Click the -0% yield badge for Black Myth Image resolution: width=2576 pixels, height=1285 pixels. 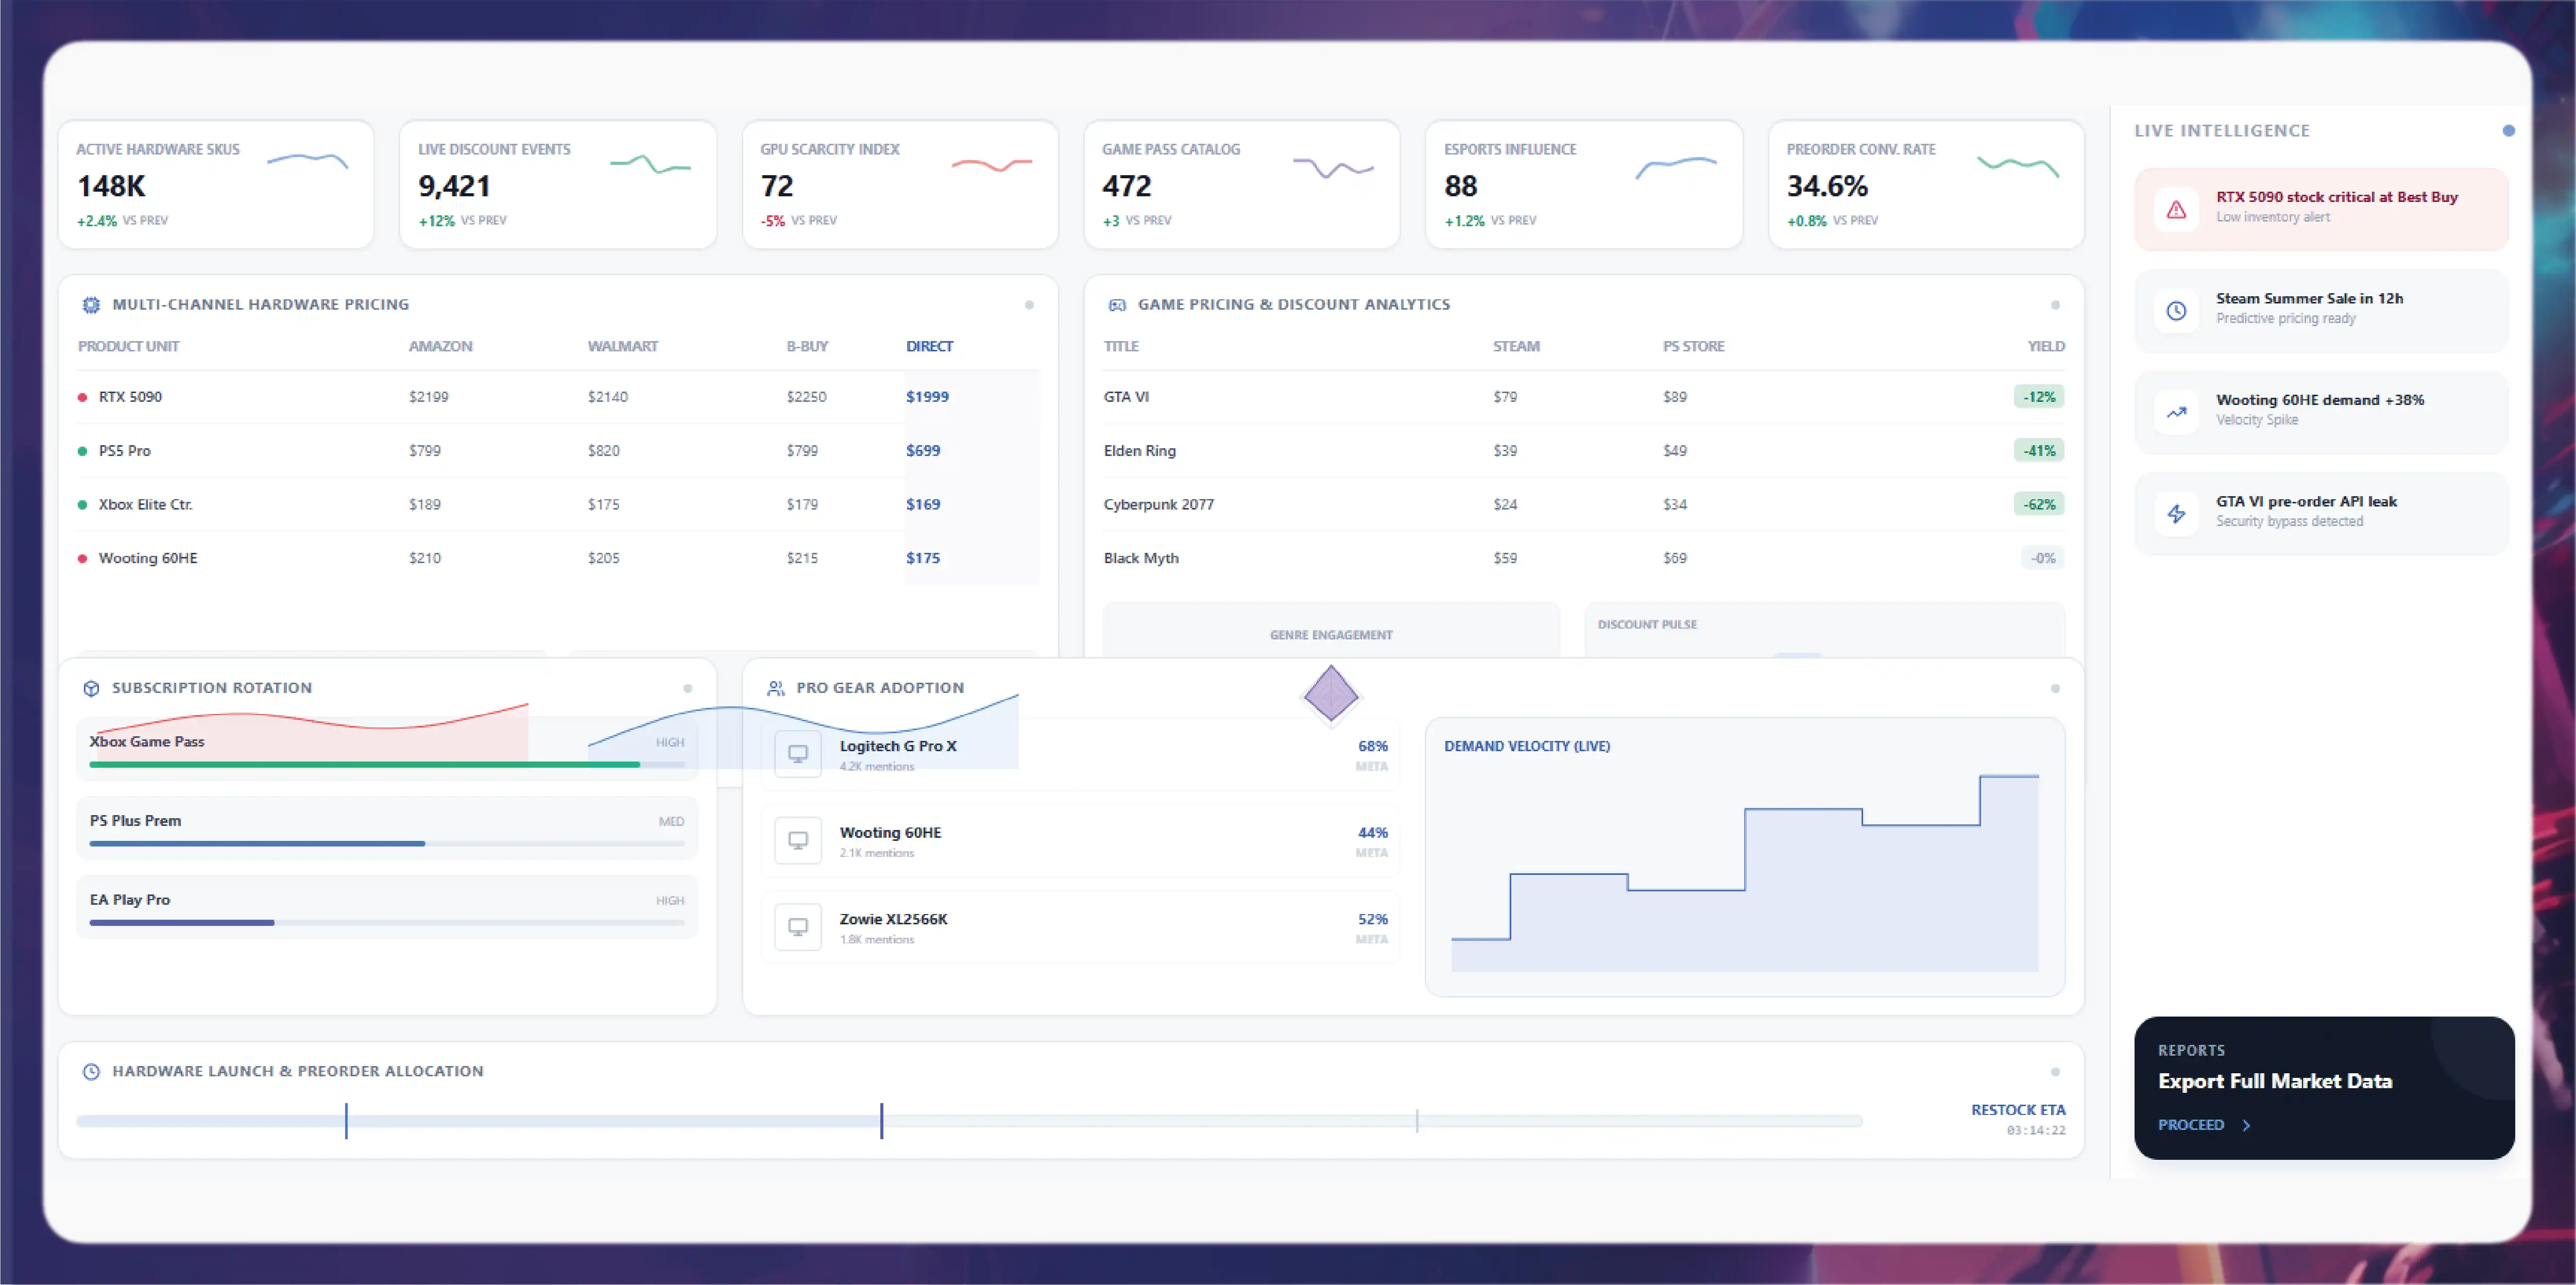pos(2043,559)
